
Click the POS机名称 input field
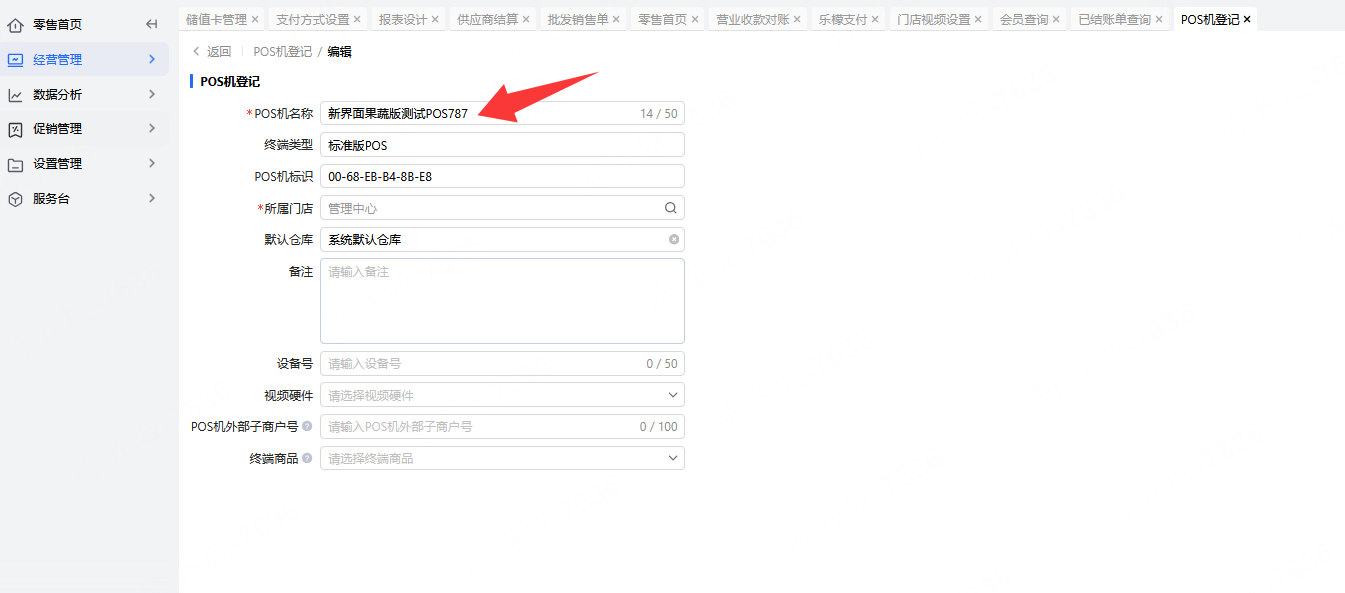(502, 114)
